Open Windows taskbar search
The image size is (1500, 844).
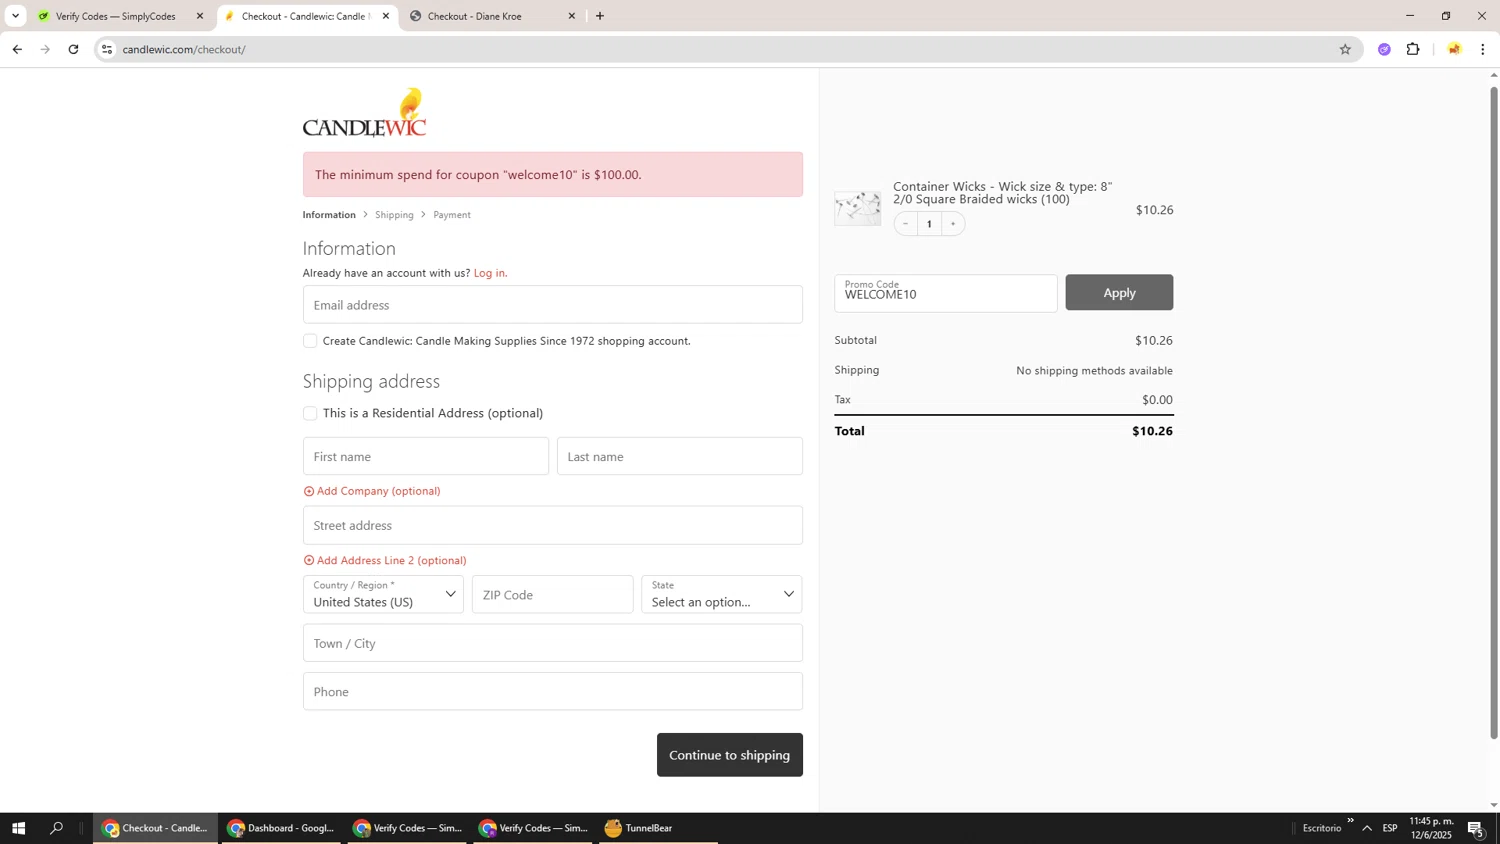tap(57, 828)
